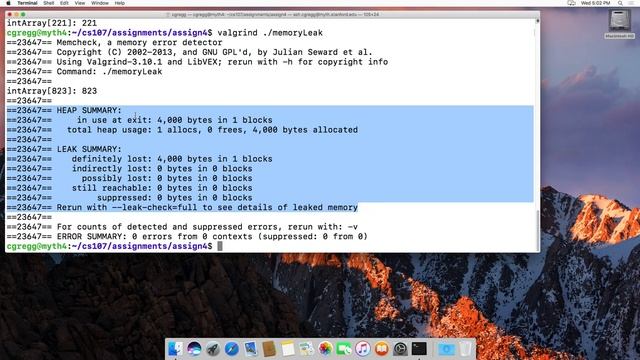Click the clock showing Wed 5:02 PM
640x360 pixels.
pos(596,3)
